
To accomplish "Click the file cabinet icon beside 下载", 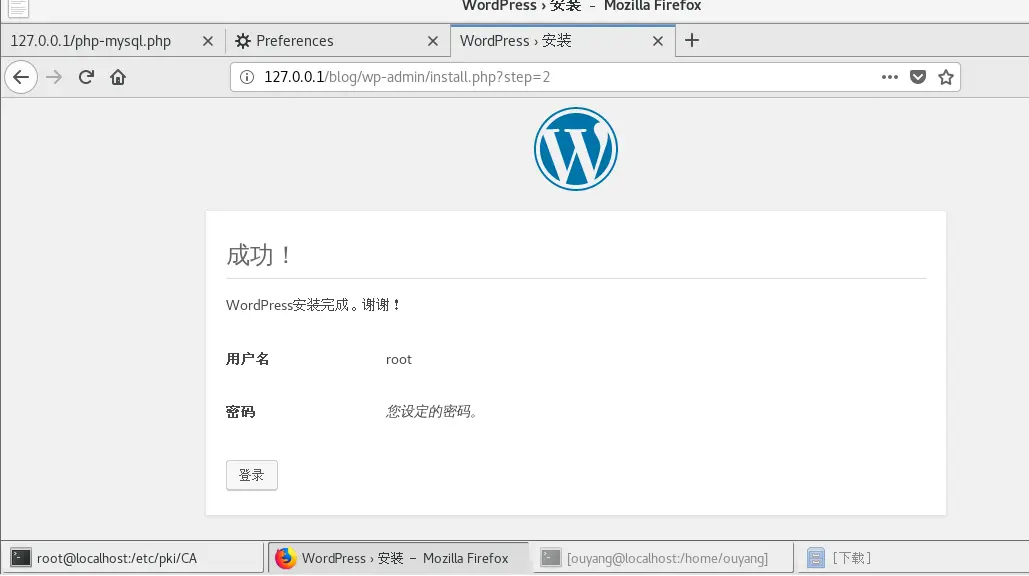I will (816, 558).
